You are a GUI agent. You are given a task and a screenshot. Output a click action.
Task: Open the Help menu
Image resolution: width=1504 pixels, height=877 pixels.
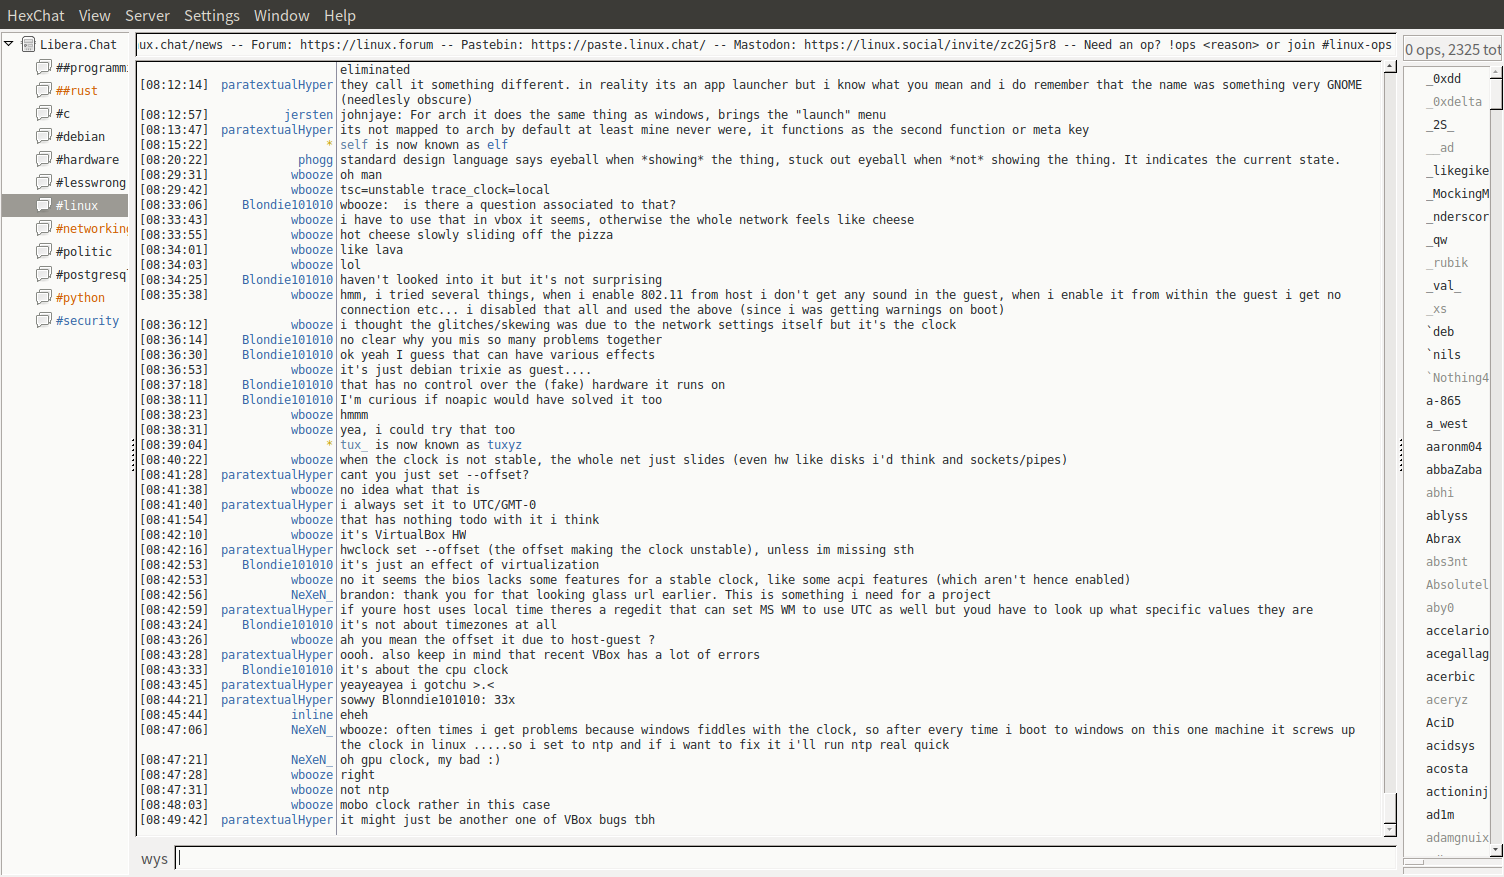click(340, 15)
